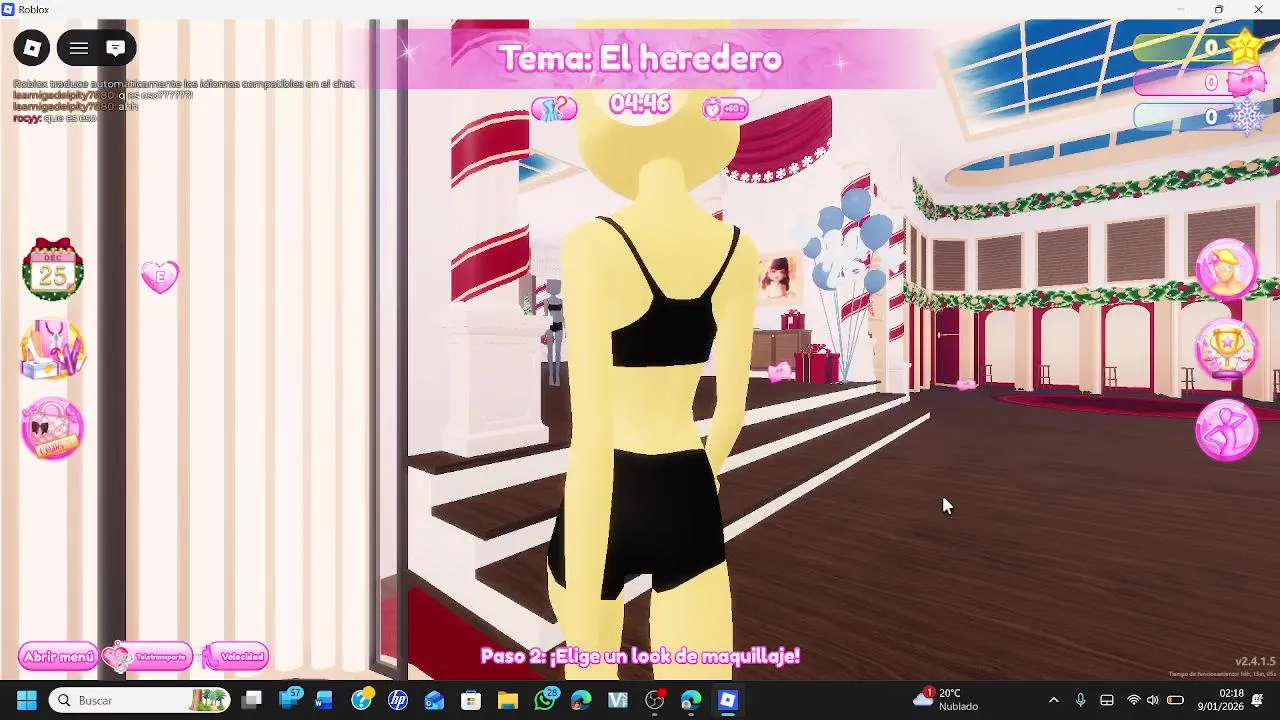
Task: Click Abrir menú button
Action: [x=58, y=657]
